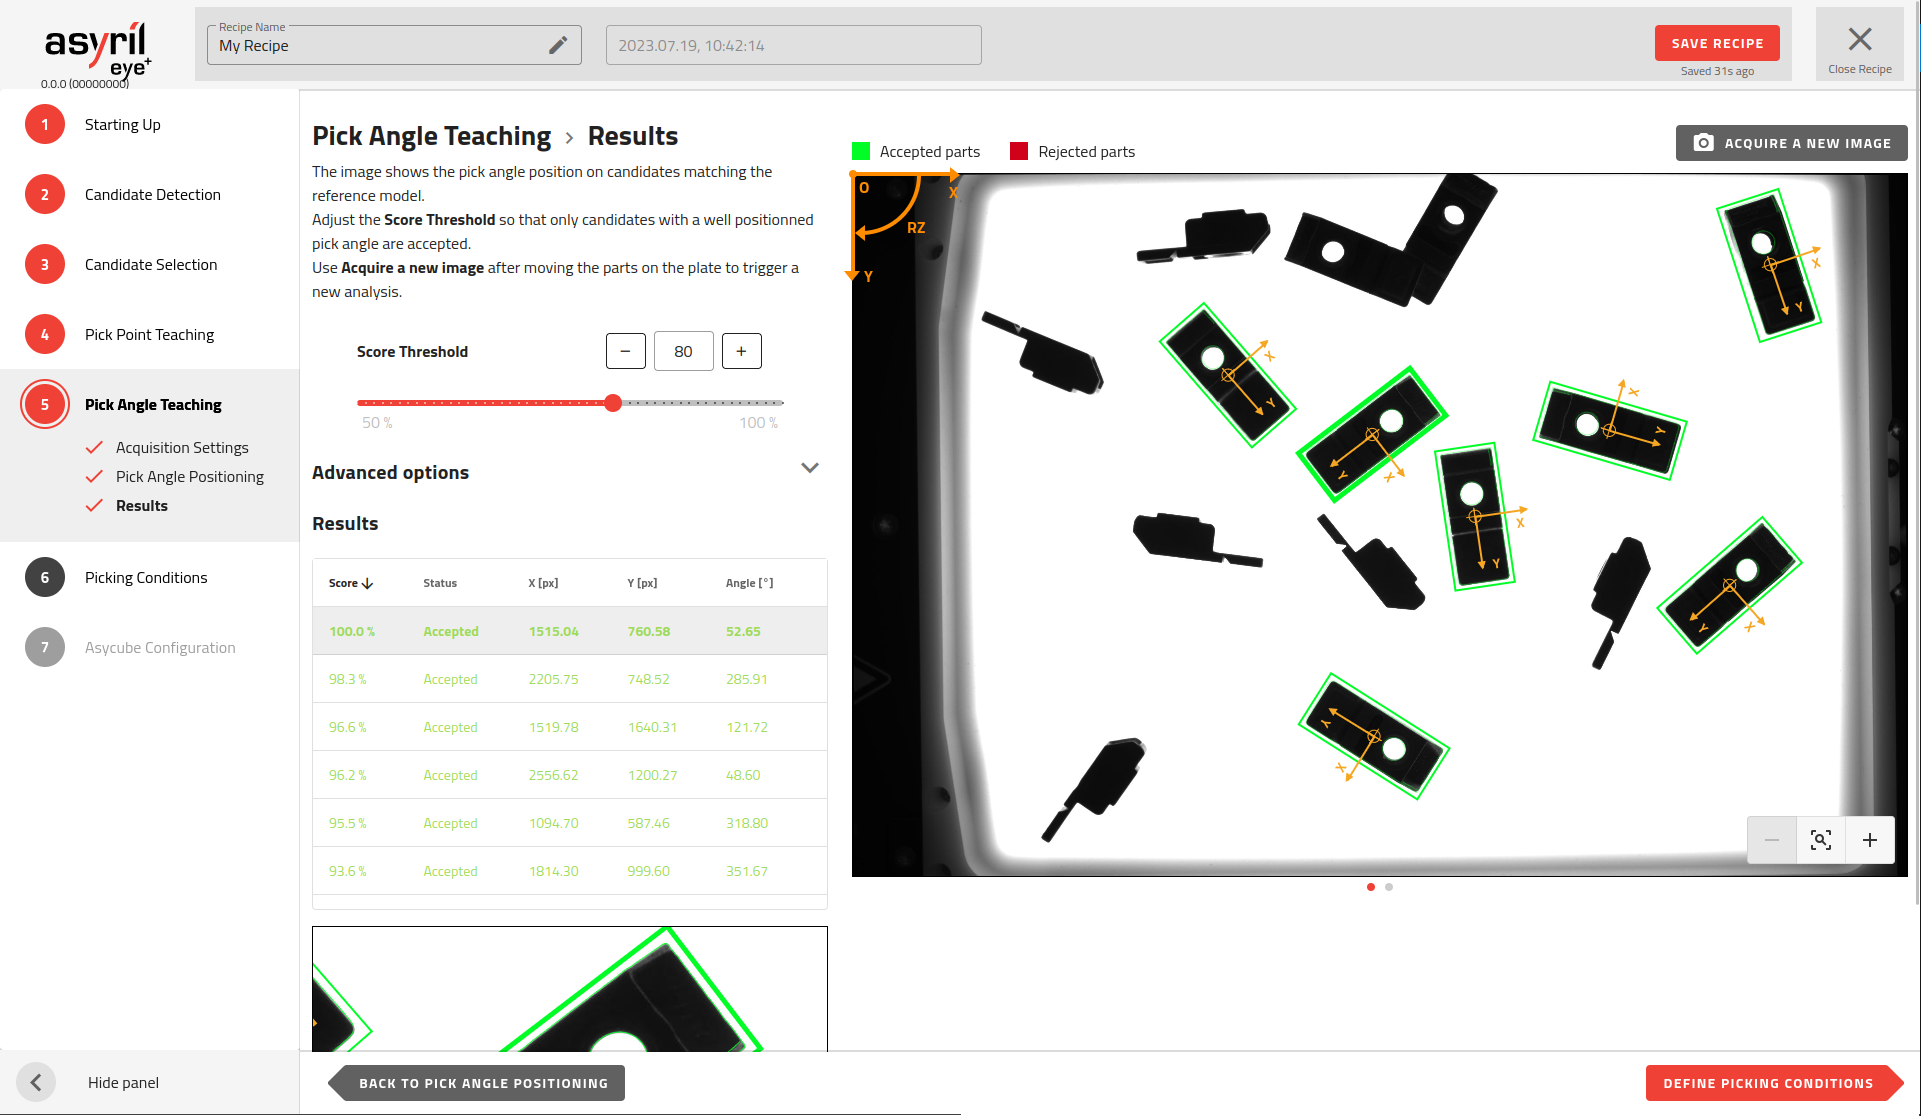The image size is (1921, 1116).
Task: Click the score threshold slider handle
Action: point(613,403)
